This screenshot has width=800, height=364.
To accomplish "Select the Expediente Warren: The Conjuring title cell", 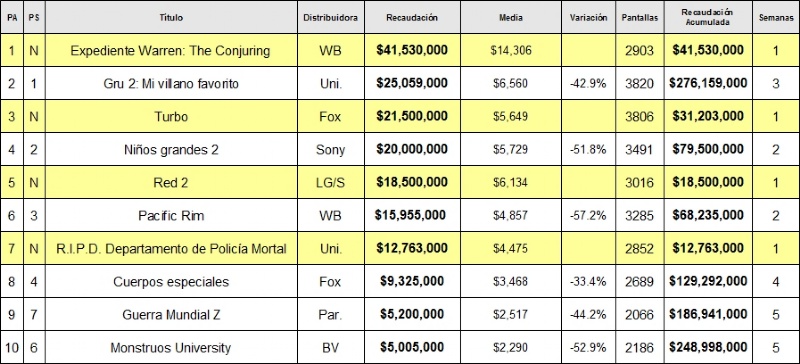I will click(171, 51).
